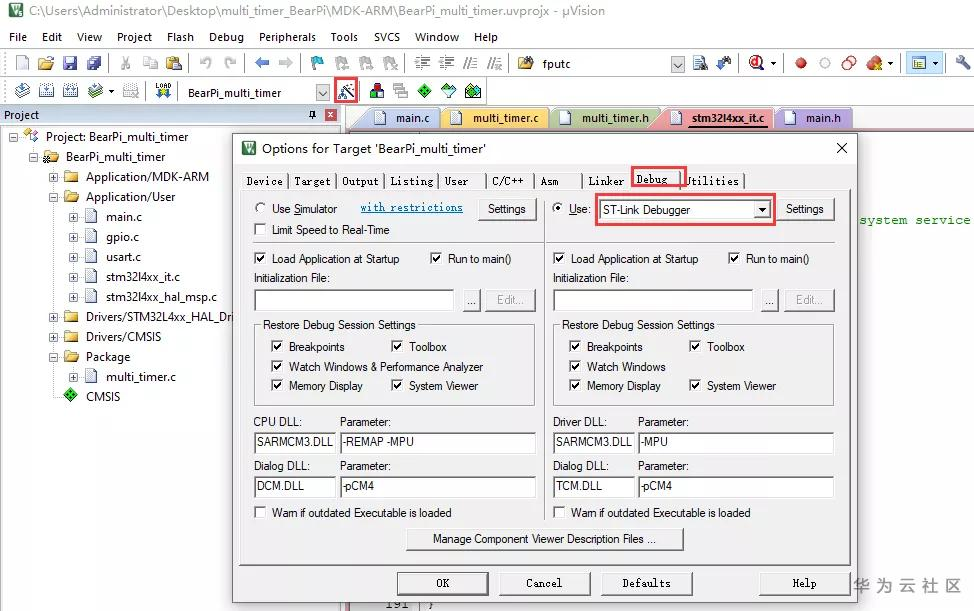Click the Open file folder icon
Screen dimensions: 974x611
[x=46, y=63]
